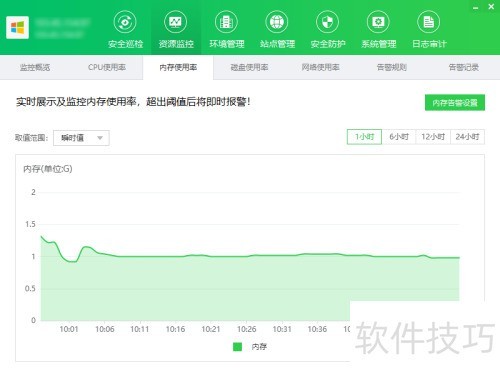Click the memory line dip near 10:01
The image size is (500, 375).
point(72,262)
